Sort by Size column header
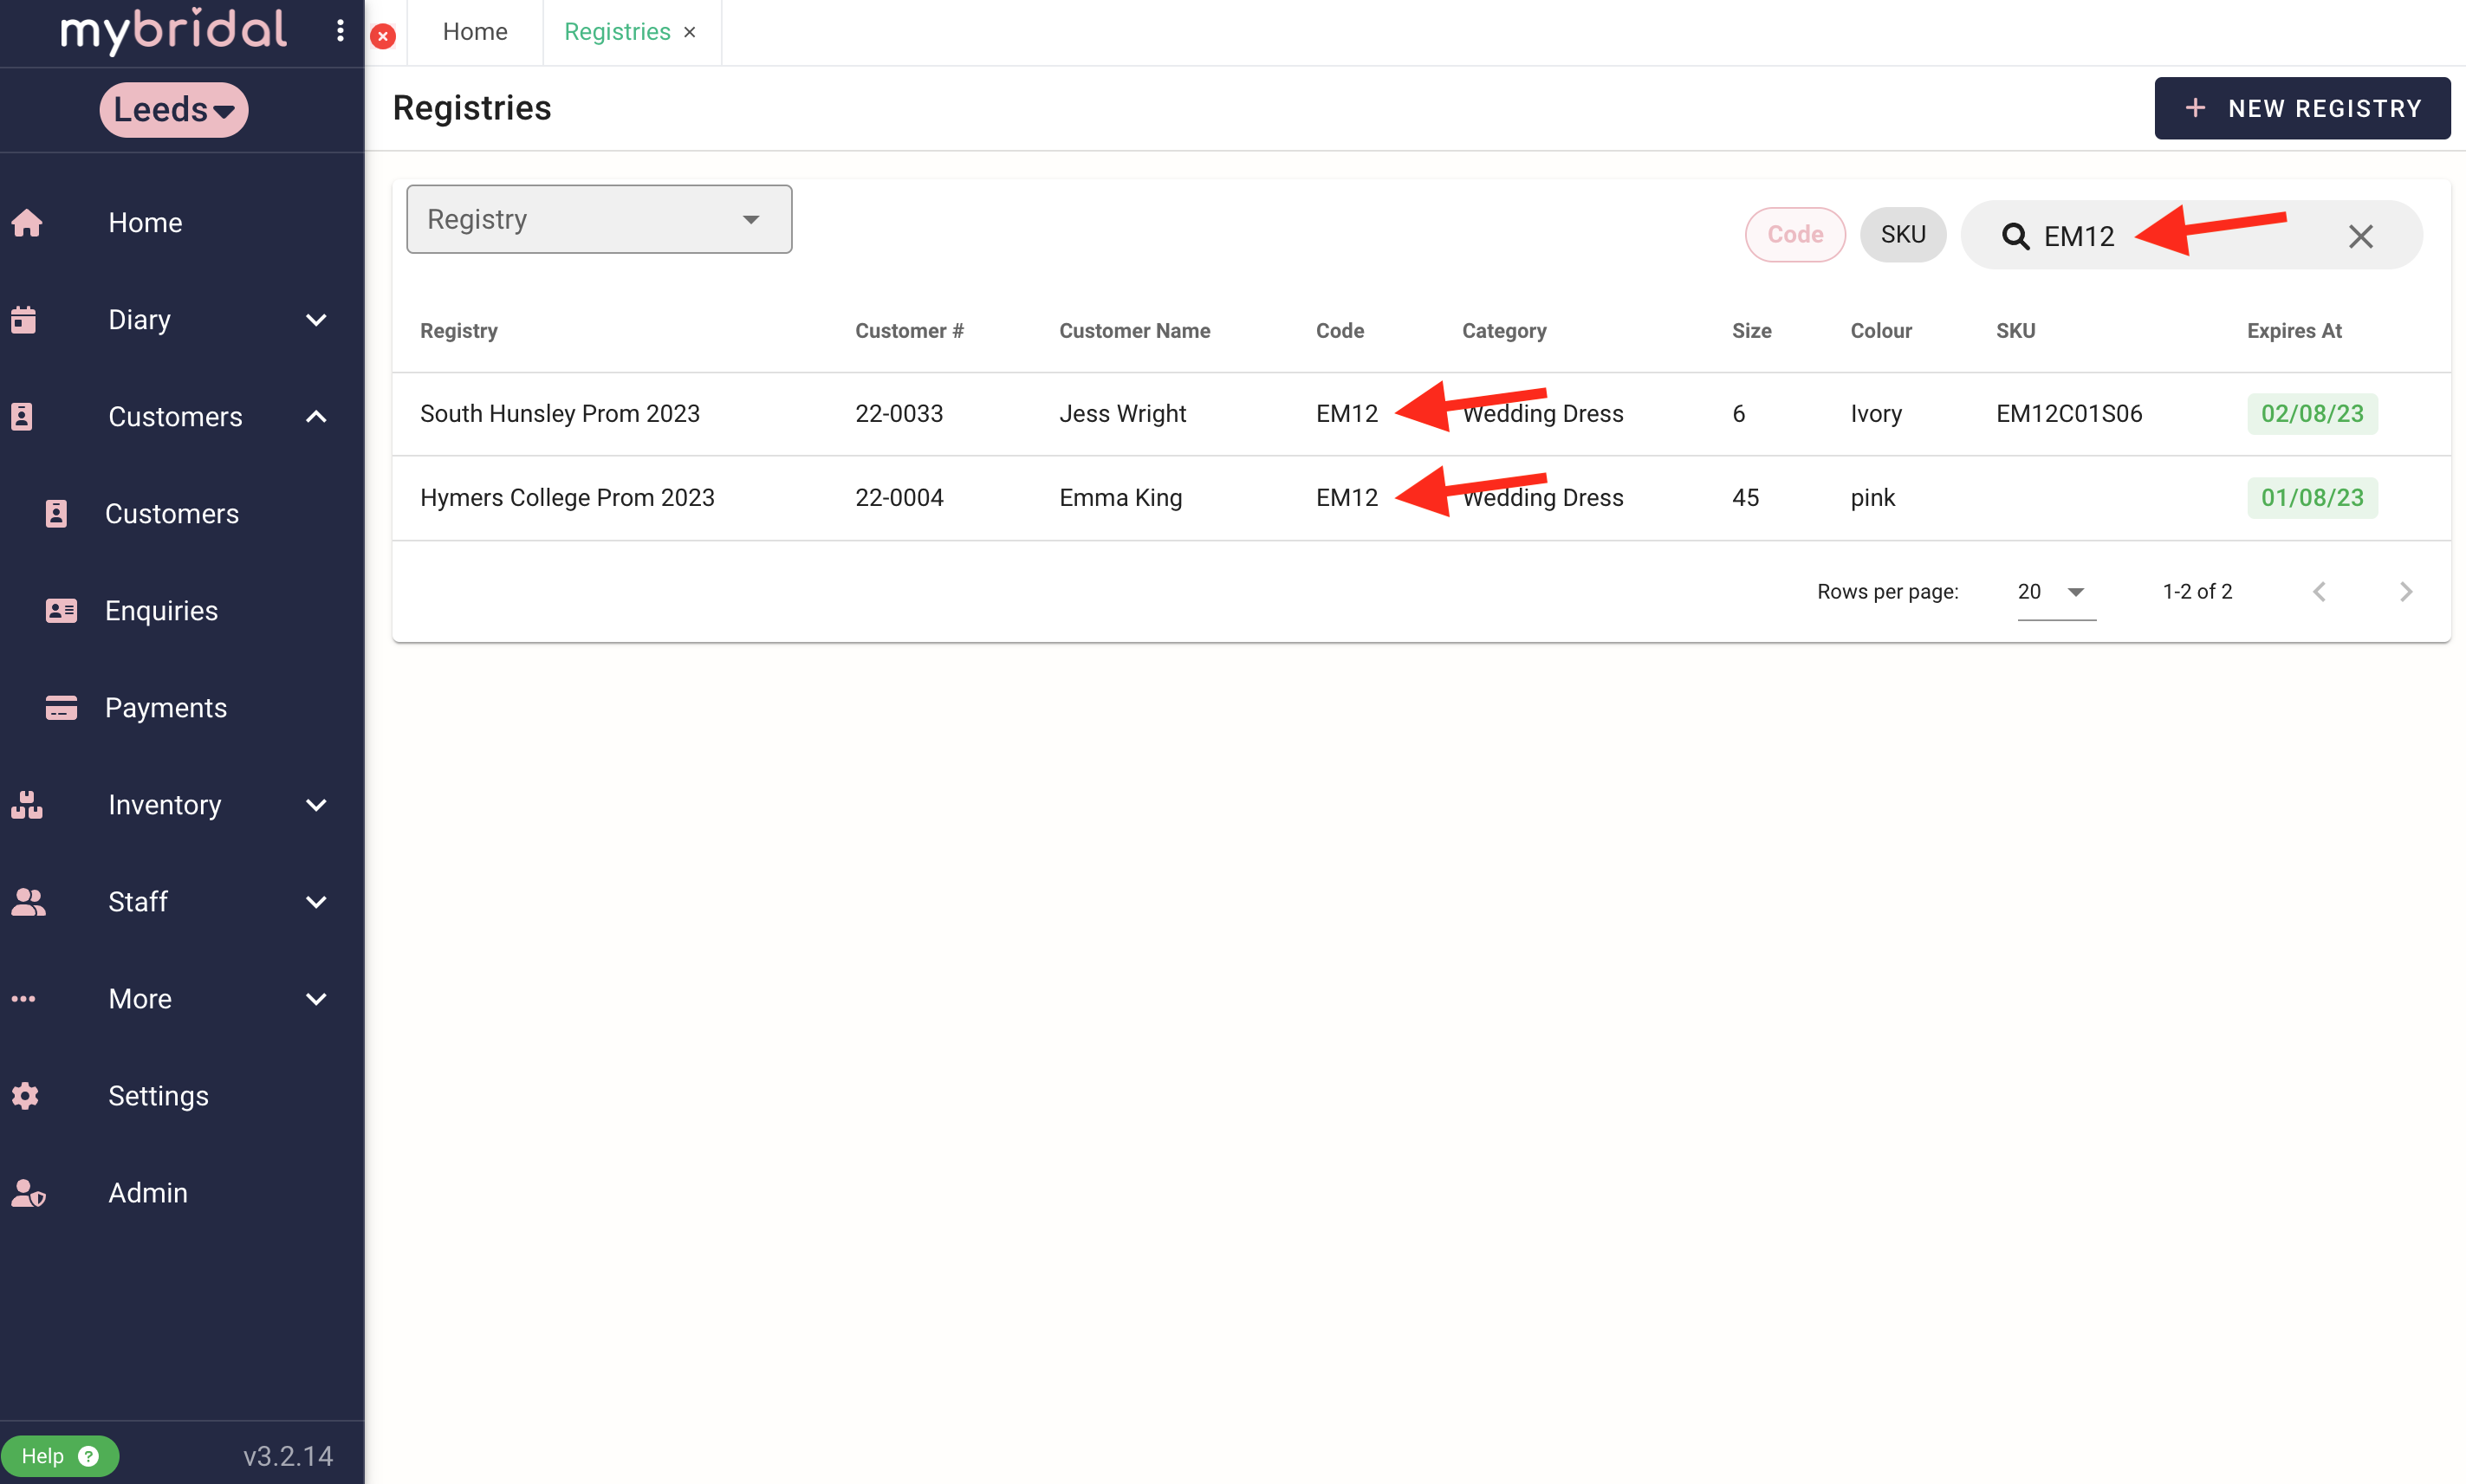Screen dimensions: 2466x1484 (1751, 330)
